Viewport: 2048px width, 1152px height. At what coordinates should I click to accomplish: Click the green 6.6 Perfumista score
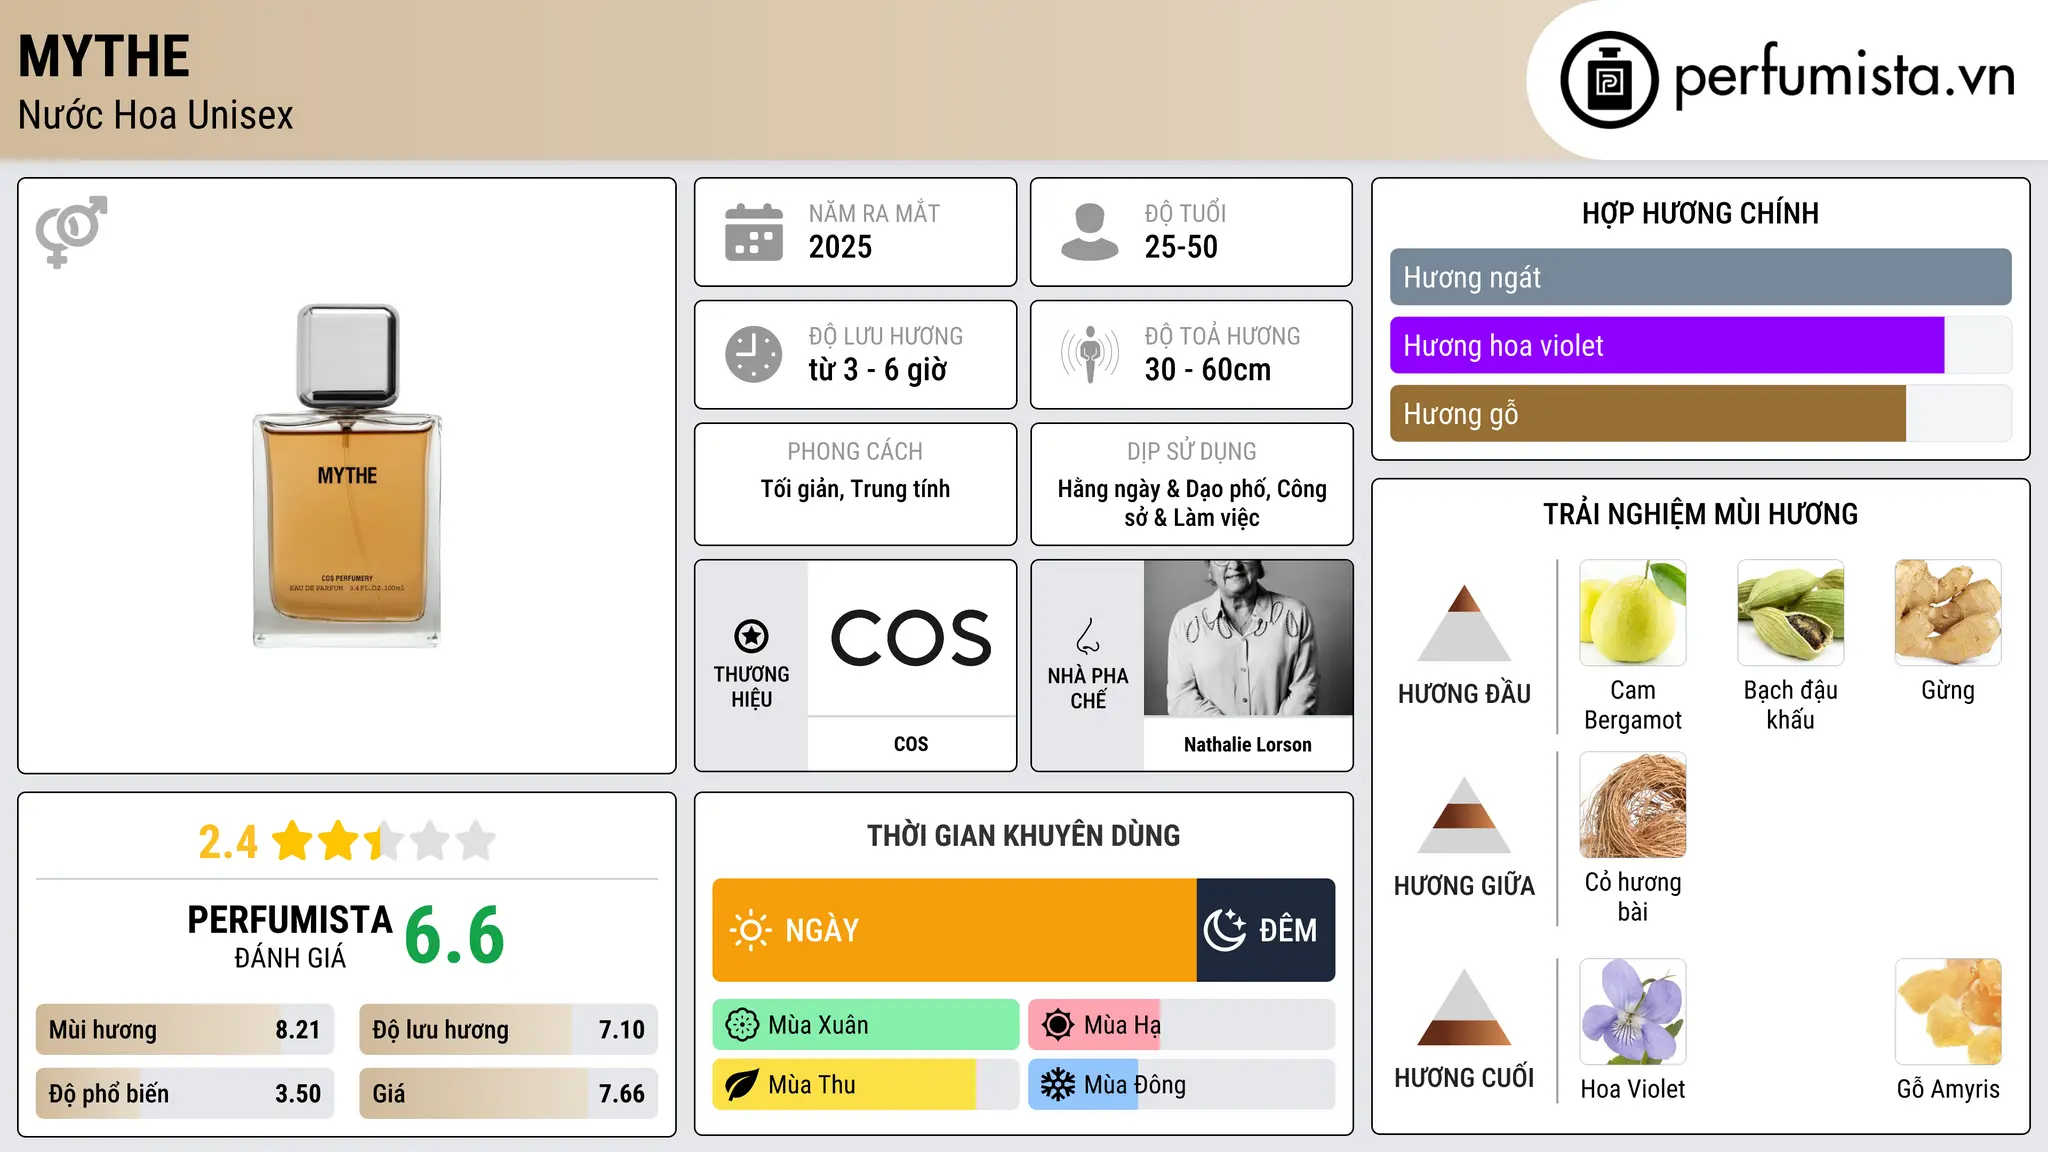click(x=455, y=935)
